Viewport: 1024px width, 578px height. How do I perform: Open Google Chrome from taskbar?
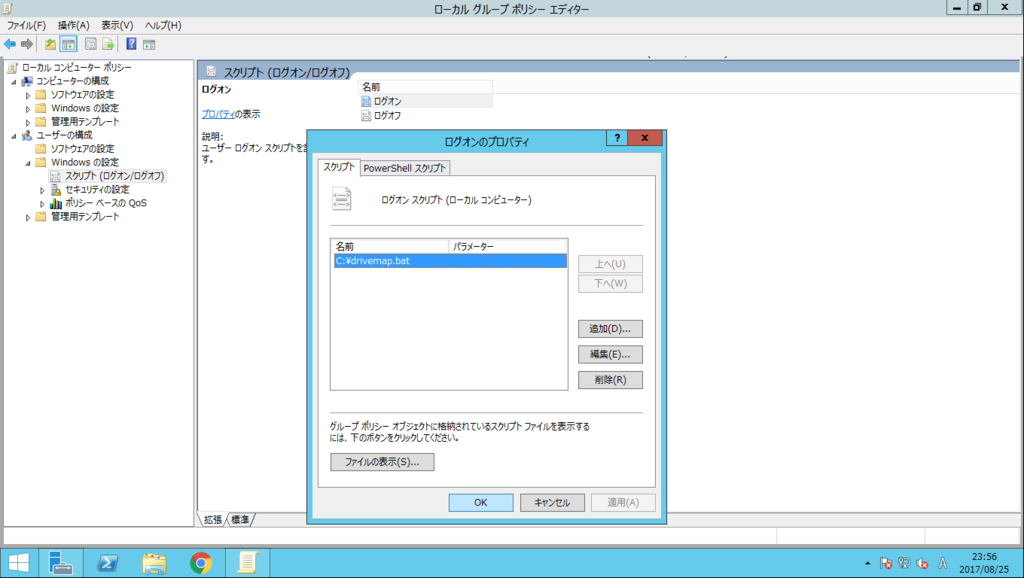pos(201,562)
